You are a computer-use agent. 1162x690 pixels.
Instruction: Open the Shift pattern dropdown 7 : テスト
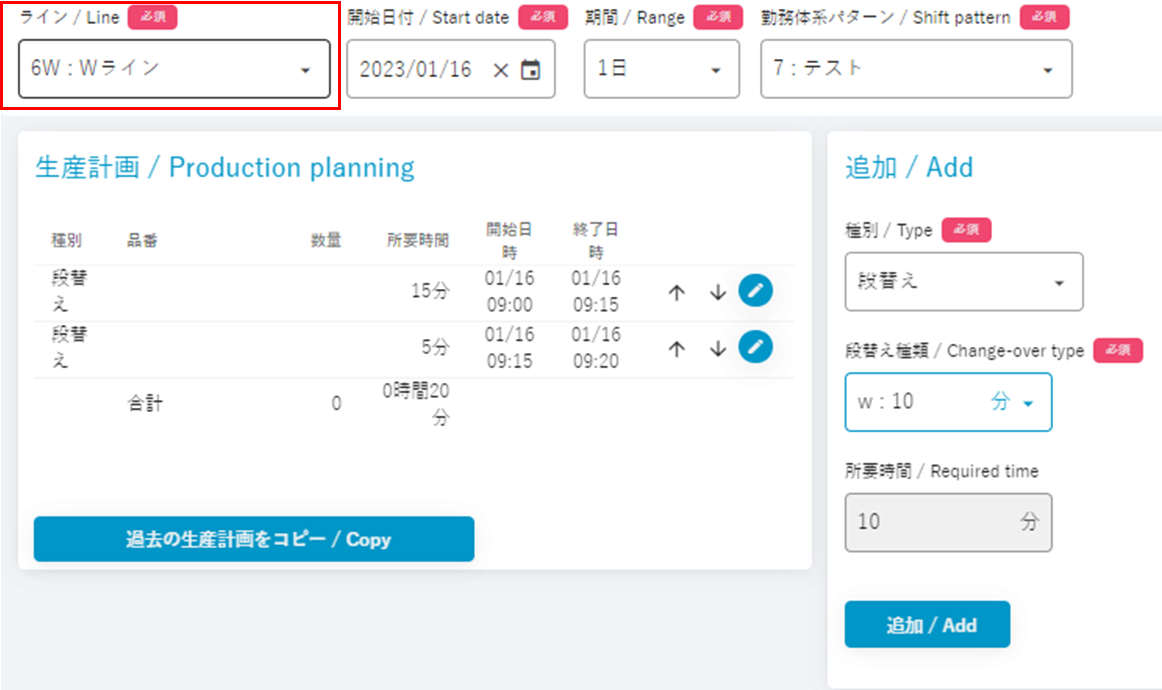point(915,69)
